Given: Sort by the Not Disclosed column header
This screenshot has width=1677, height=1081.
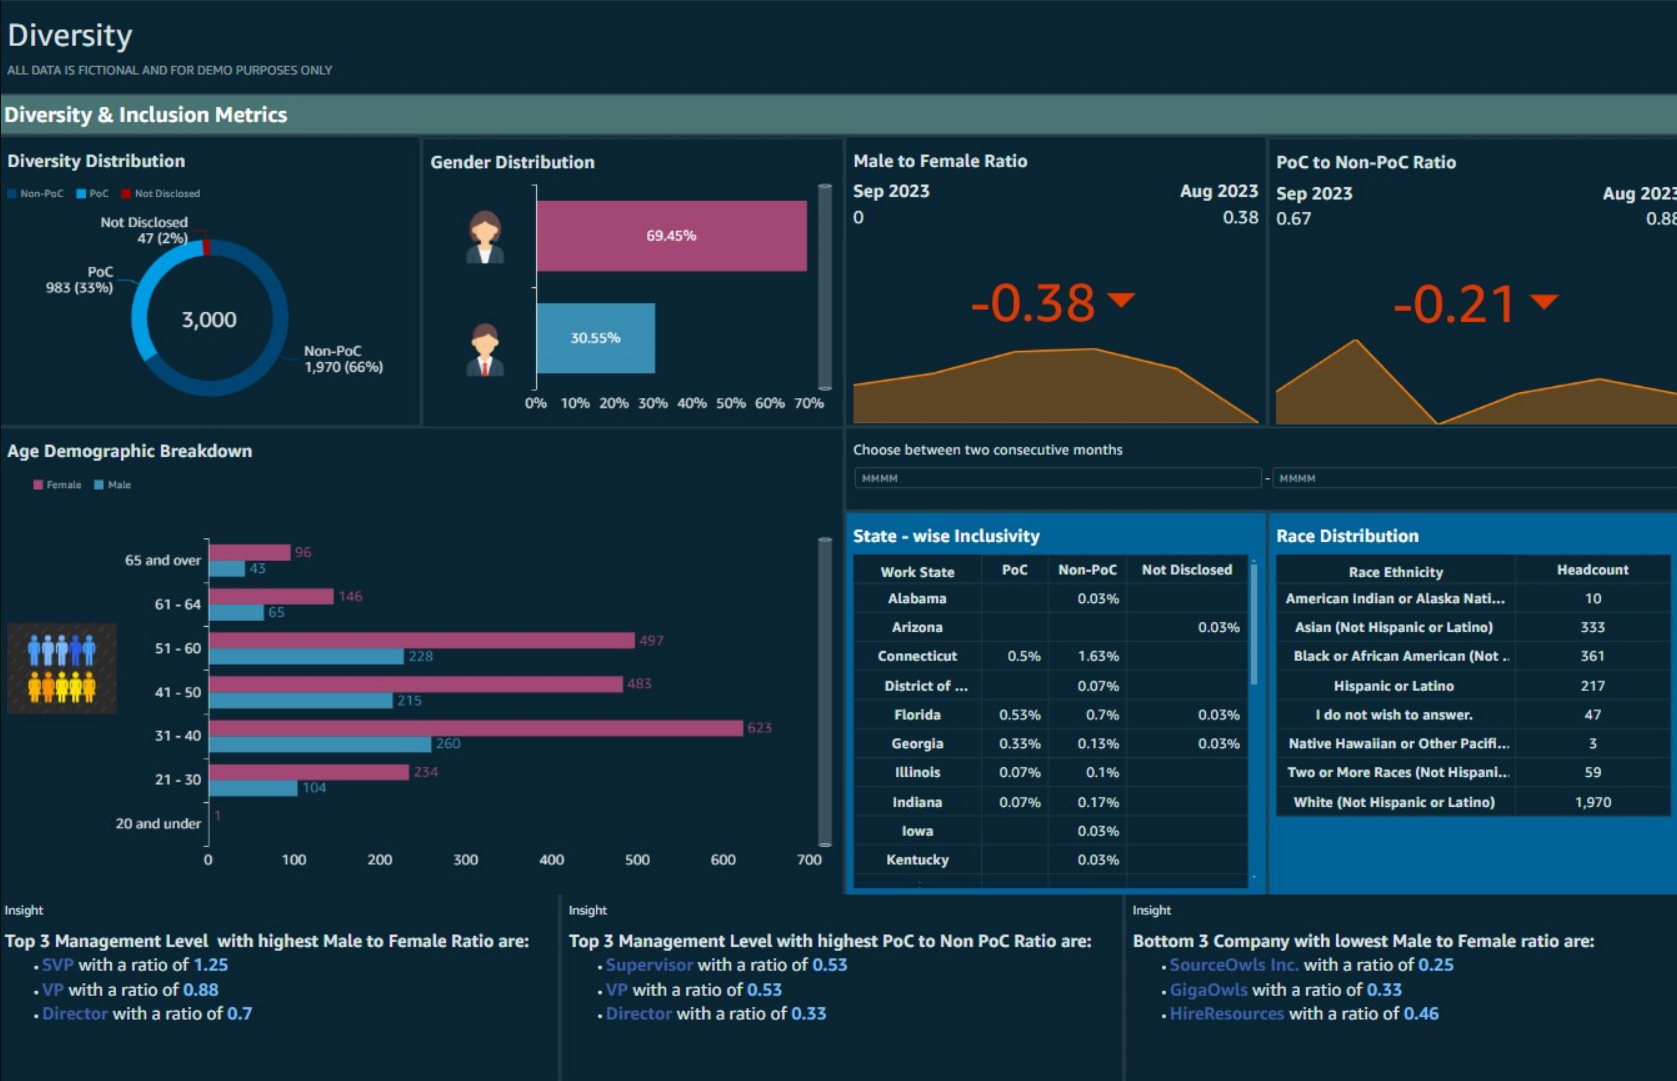Looking at the screenshot, I should (1187, 570).
